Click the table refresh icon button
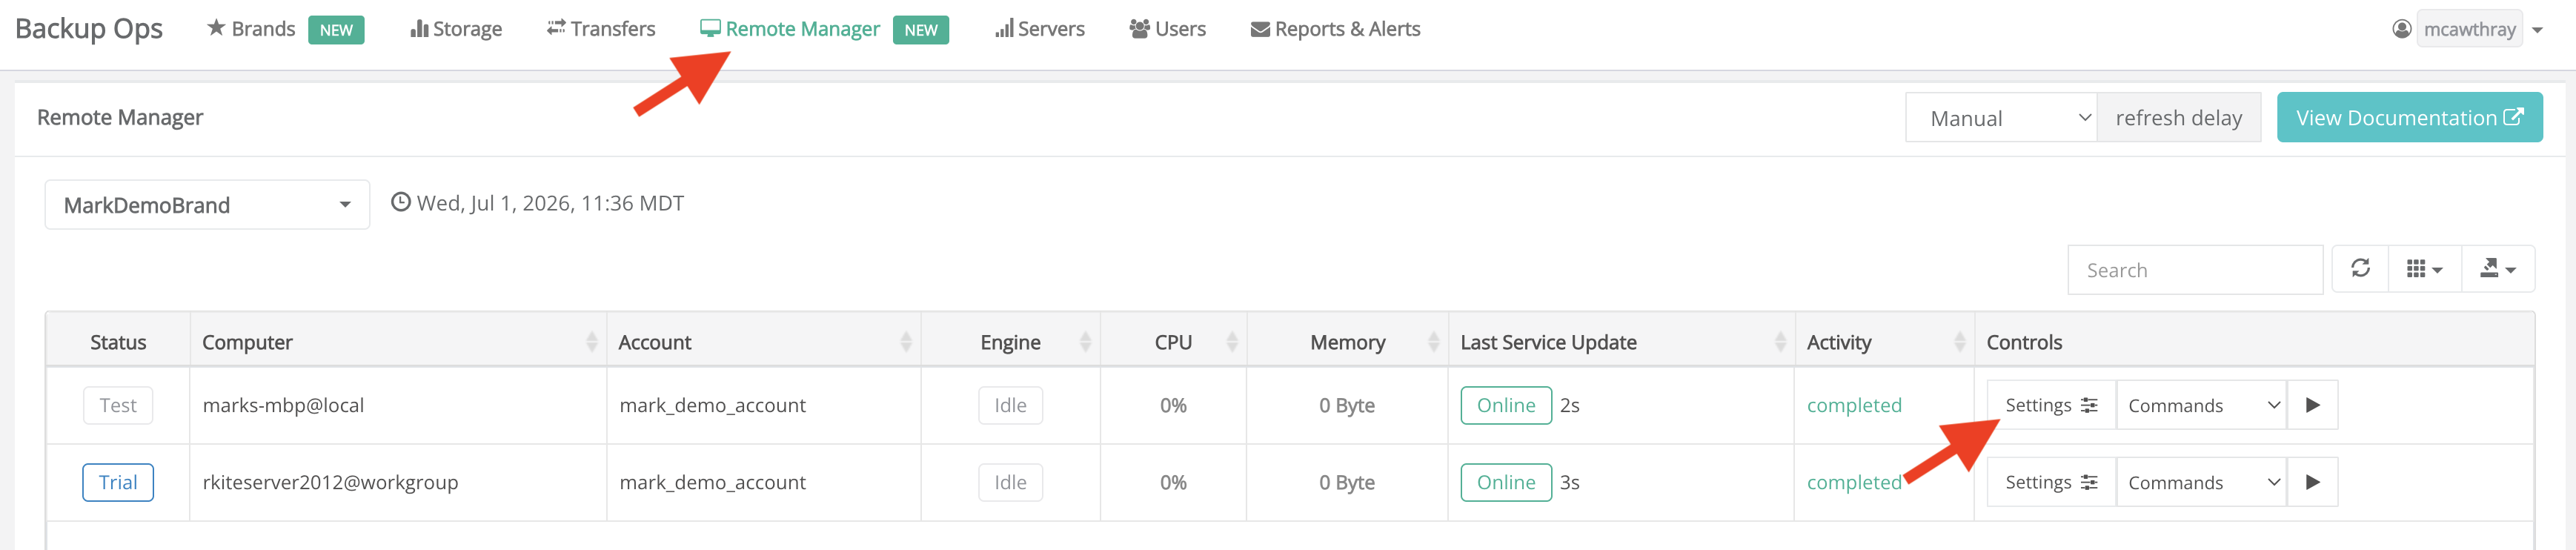Image resolution: width=2576 pixels, height=550 pixels. (2360, 269)
